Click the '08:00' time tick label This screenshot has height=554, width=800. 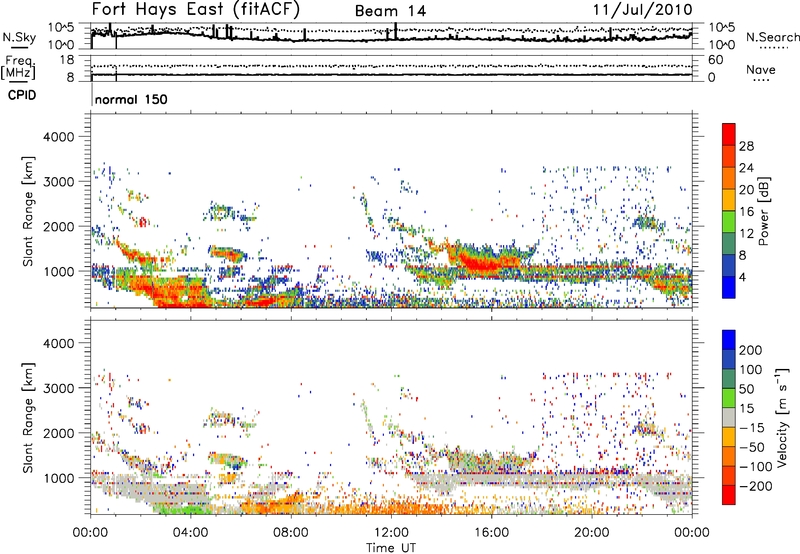[x=291, y=533]
